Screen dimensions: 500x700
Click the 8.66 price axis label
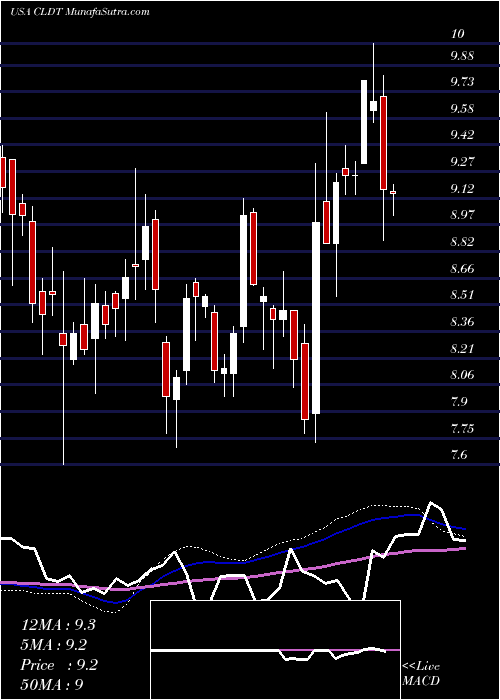coord(462,269)
